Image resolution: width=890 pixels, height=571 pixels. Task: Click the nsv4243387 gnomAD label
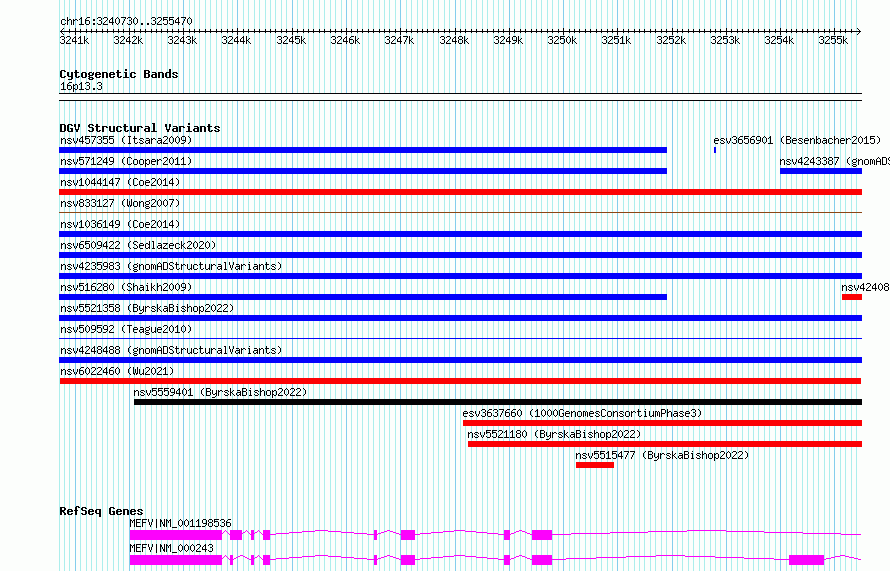(x=834, y=161)
